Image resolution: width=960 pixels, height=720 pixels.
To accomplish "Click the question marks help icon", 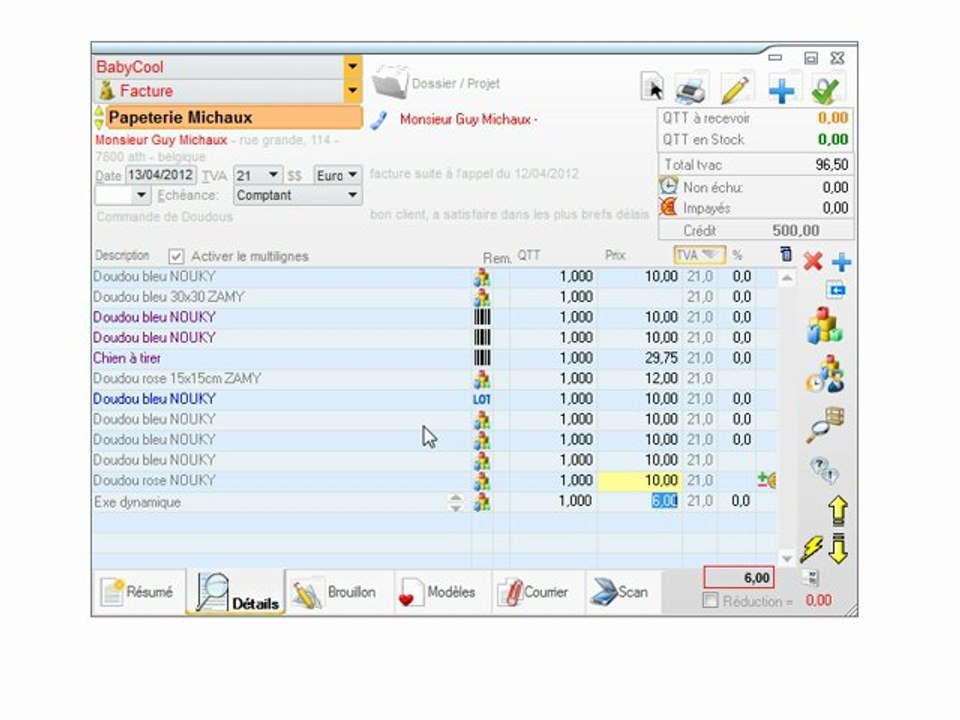I will (x=824, y=470).
